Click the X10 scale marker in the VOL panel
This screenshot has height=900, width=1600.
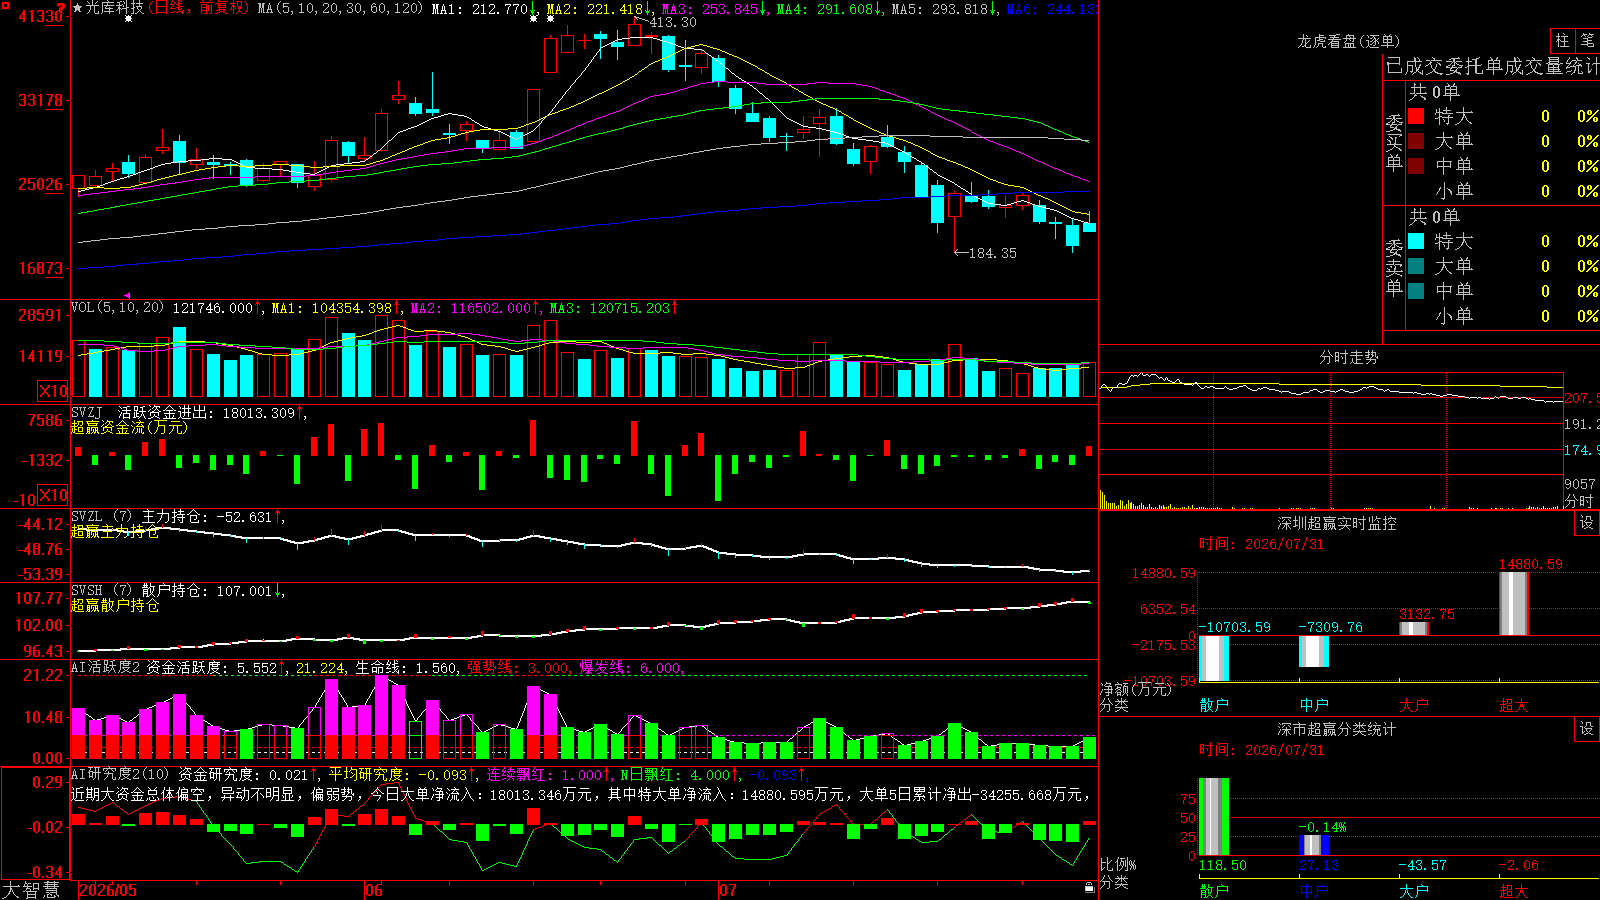(53, 391)
